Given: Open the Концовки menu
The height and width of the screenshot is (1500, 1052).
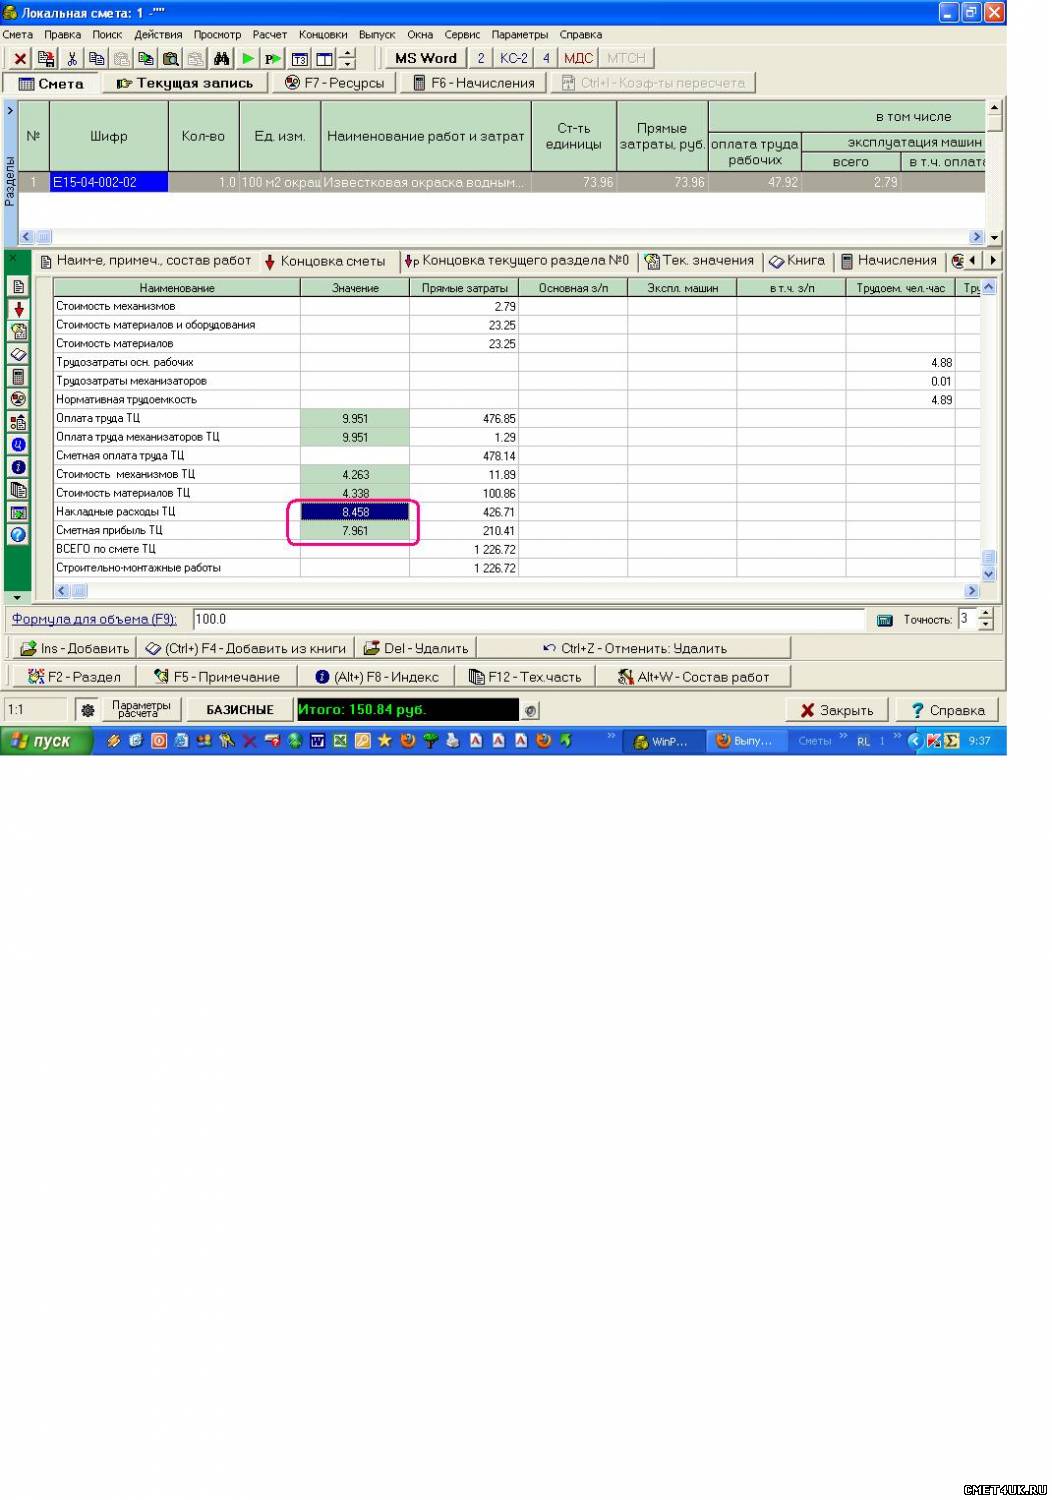Looking at the screenshot, I should [x=323, y=34].
